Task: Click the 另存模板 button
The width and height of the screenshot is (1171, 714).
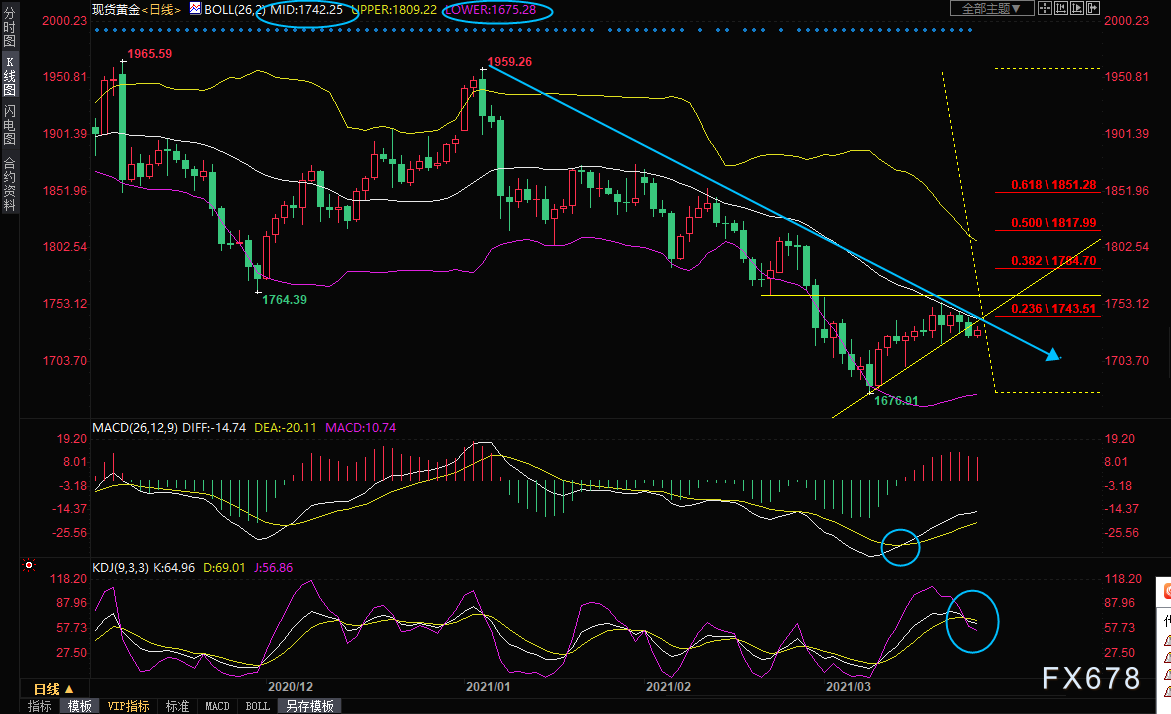Action: coord(310,706)
